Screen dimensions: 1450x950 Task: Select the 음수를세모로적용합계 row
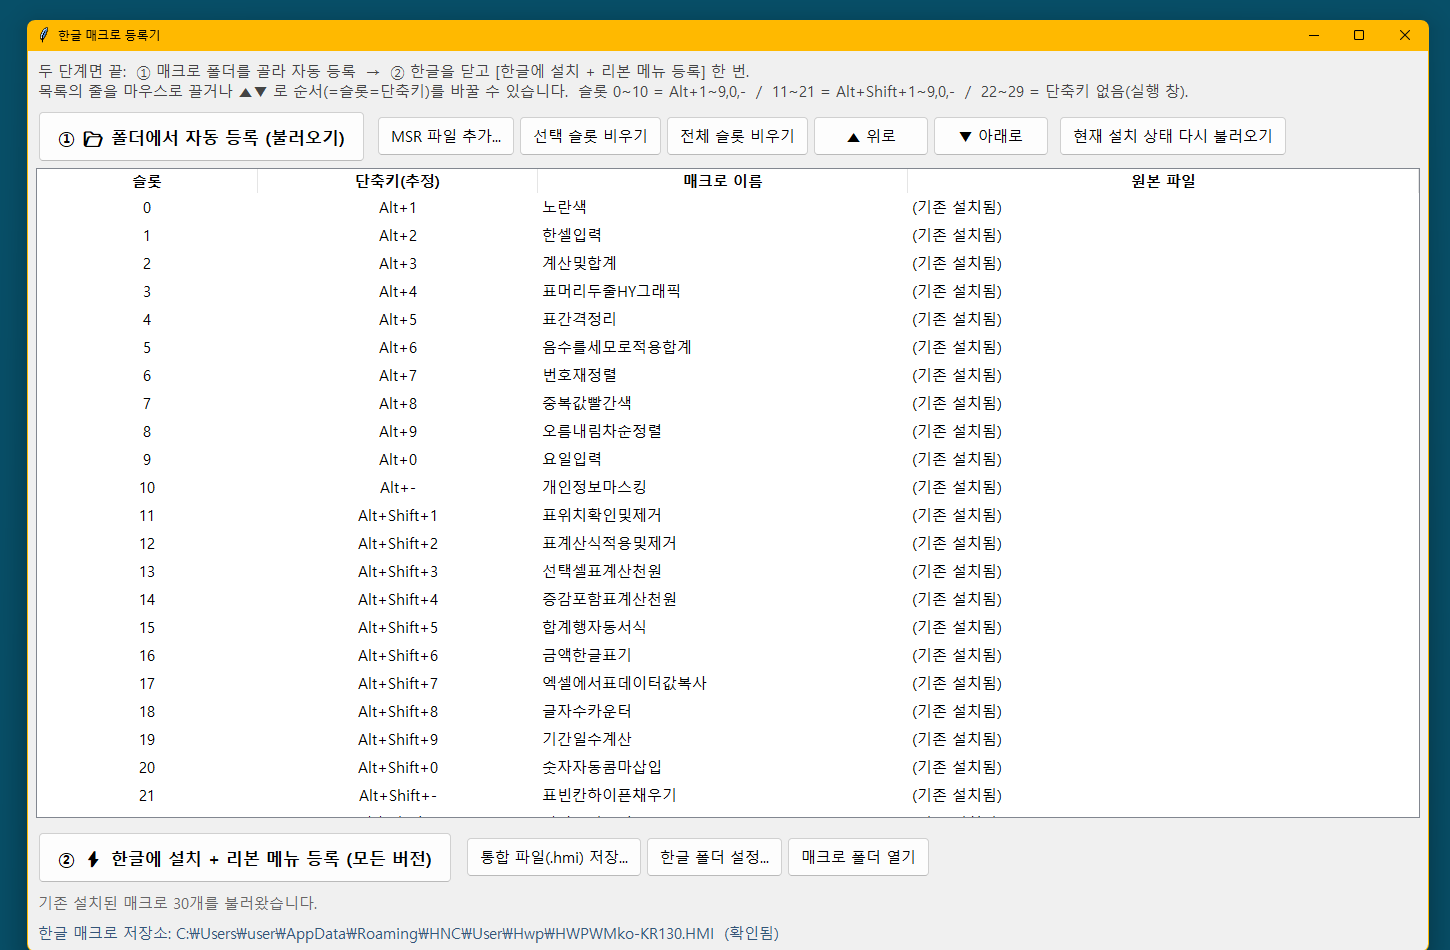[x=728, y=348]
